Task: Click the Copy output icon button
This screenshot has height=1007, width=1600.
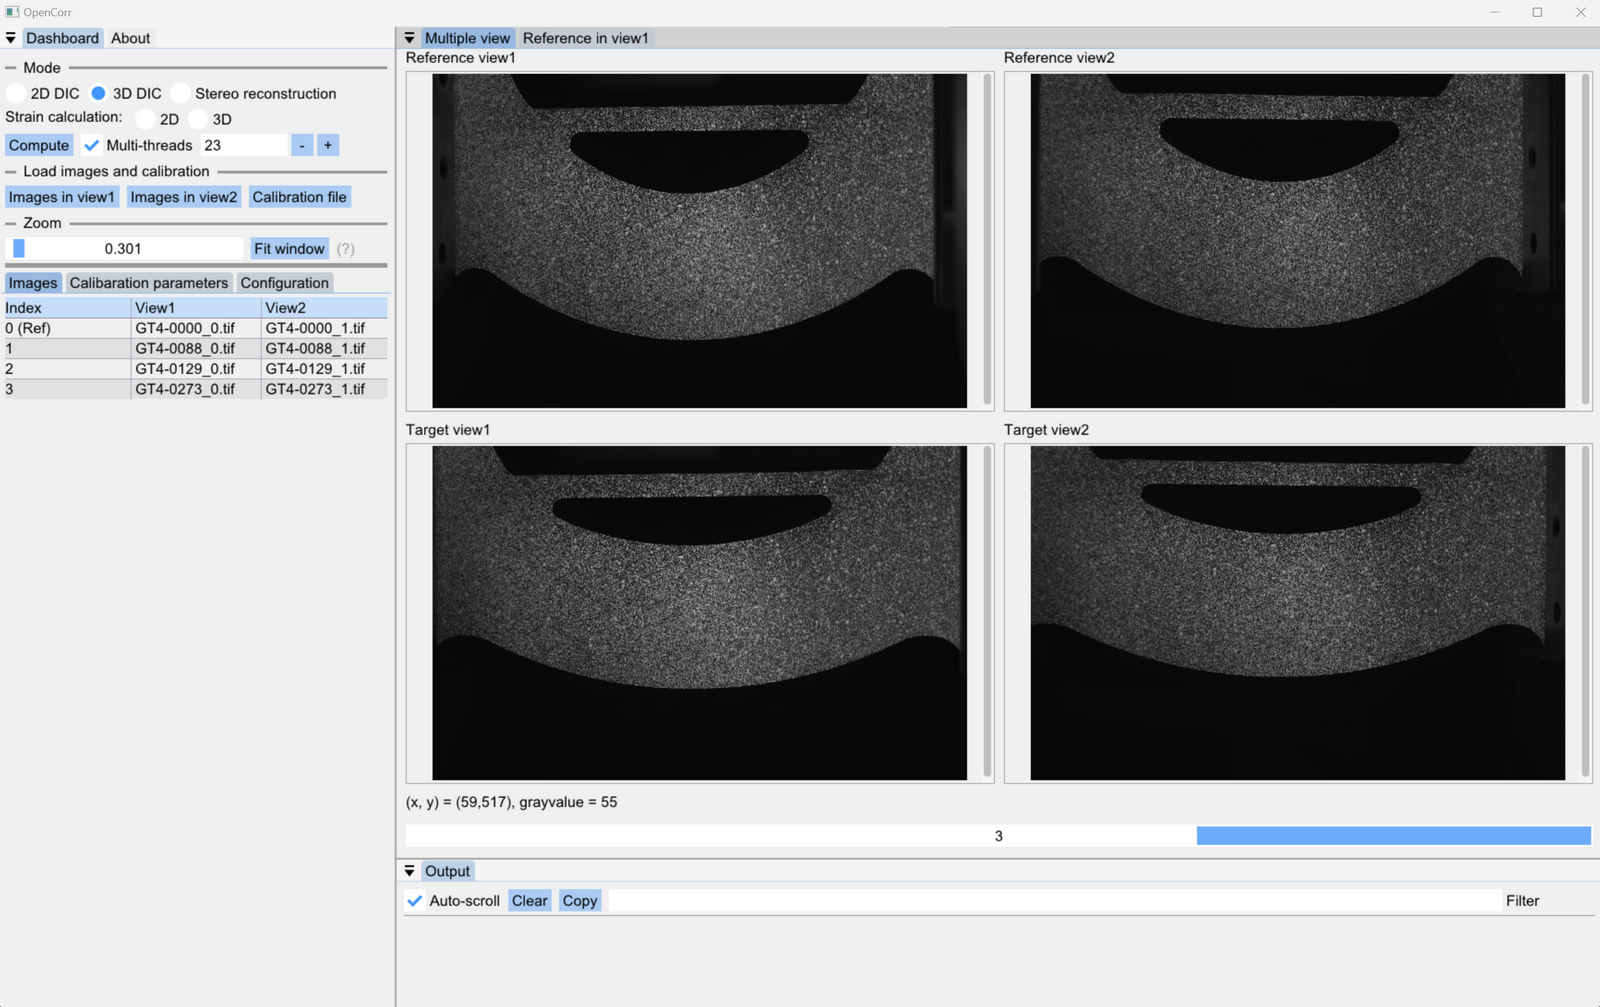Action: 579,900
